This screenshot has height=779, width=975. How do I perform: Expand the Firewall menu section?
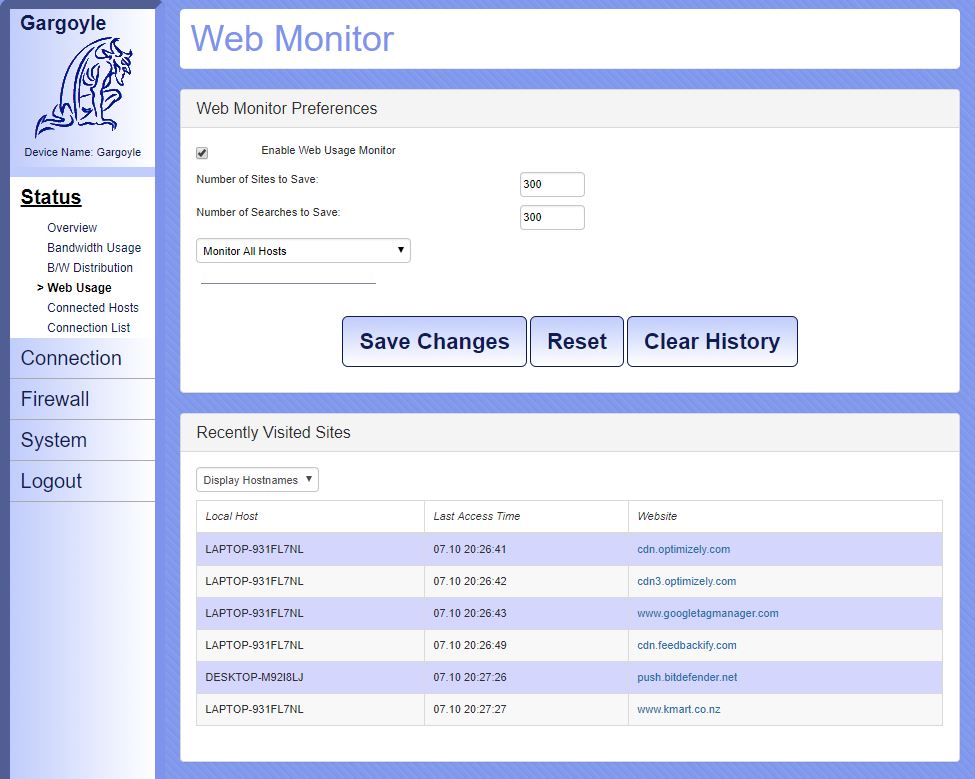coord(55,399)
